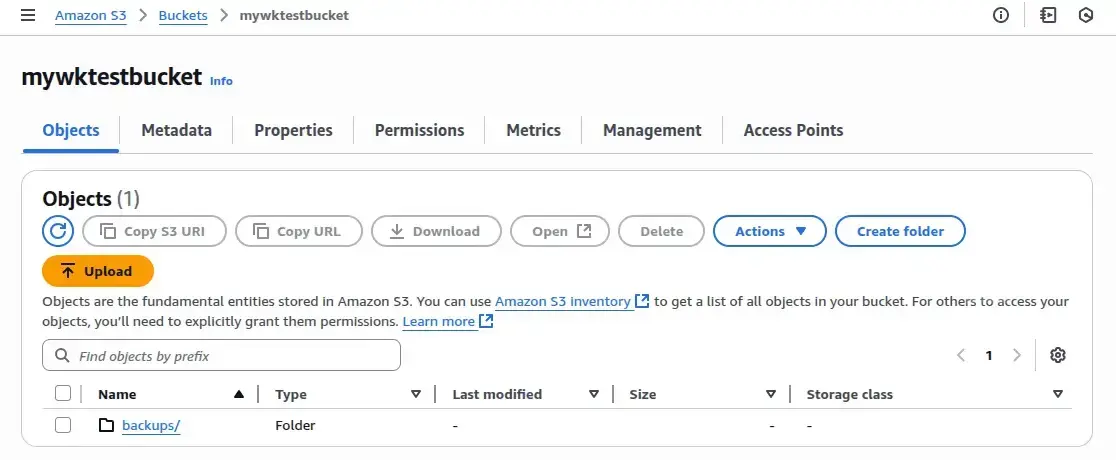This screenshot has height=460, width=1116.
Task: Click the mywktestbucket breadcrumb text
Action: click(x=294, y=15)
